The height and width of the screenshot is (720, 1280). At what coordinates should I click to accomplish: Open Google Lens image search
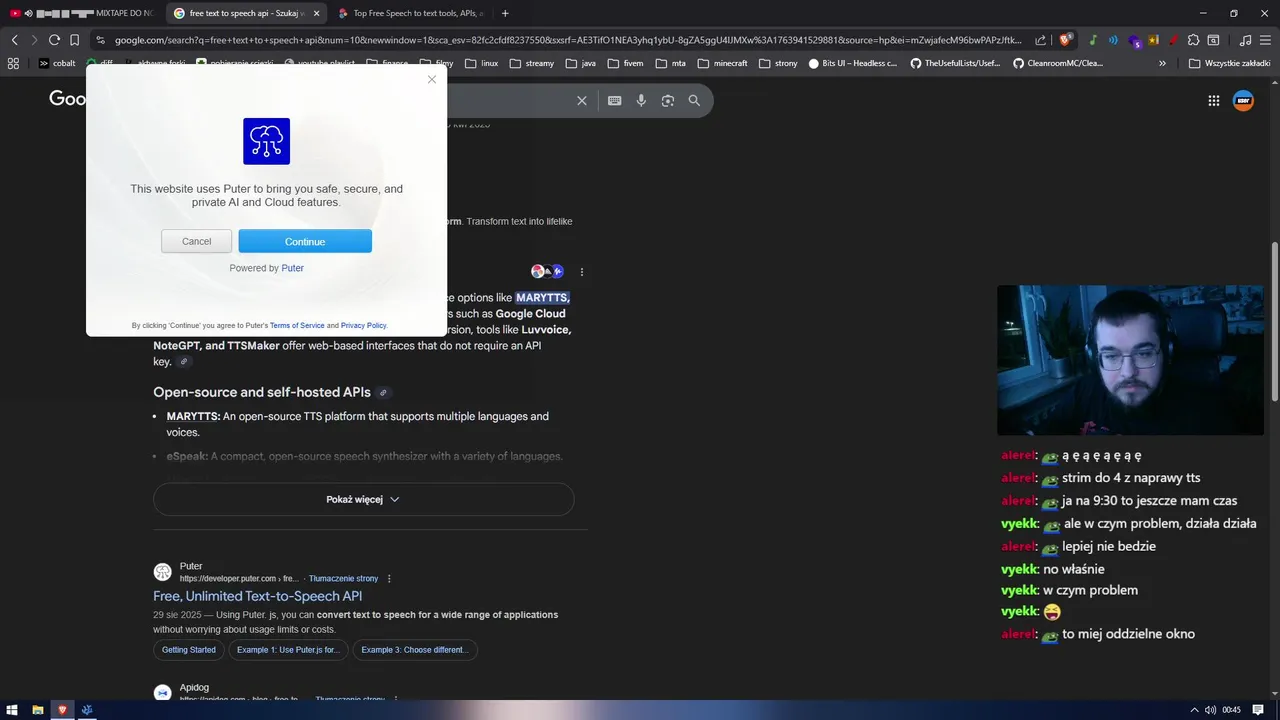click(x=668, y=100)
